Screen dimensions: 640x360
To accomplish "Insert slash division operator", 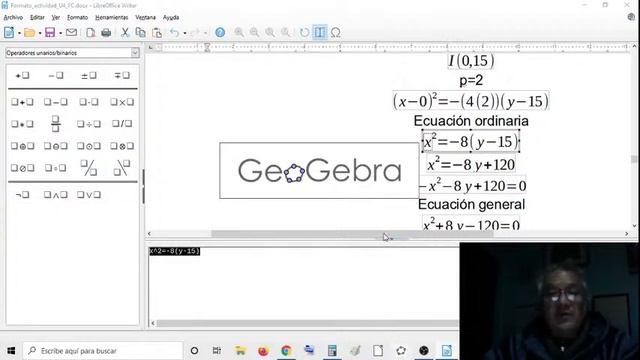I will [122, 123].
